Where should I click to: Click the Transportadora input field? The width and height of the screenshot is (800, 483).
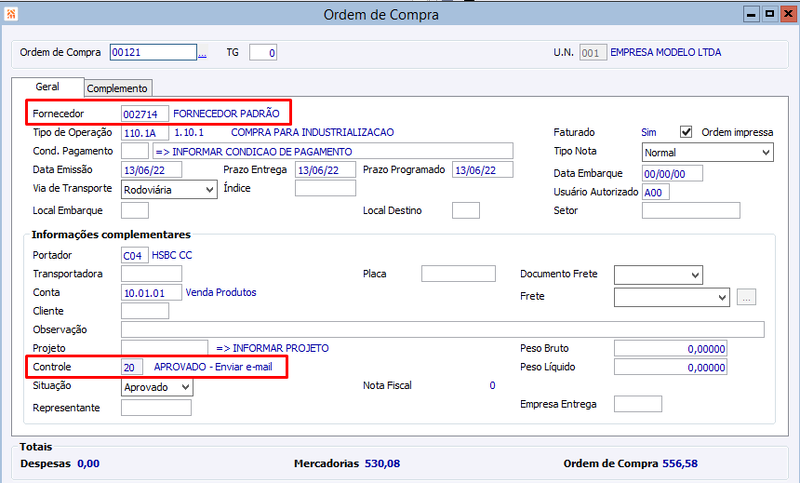point(152,274)
